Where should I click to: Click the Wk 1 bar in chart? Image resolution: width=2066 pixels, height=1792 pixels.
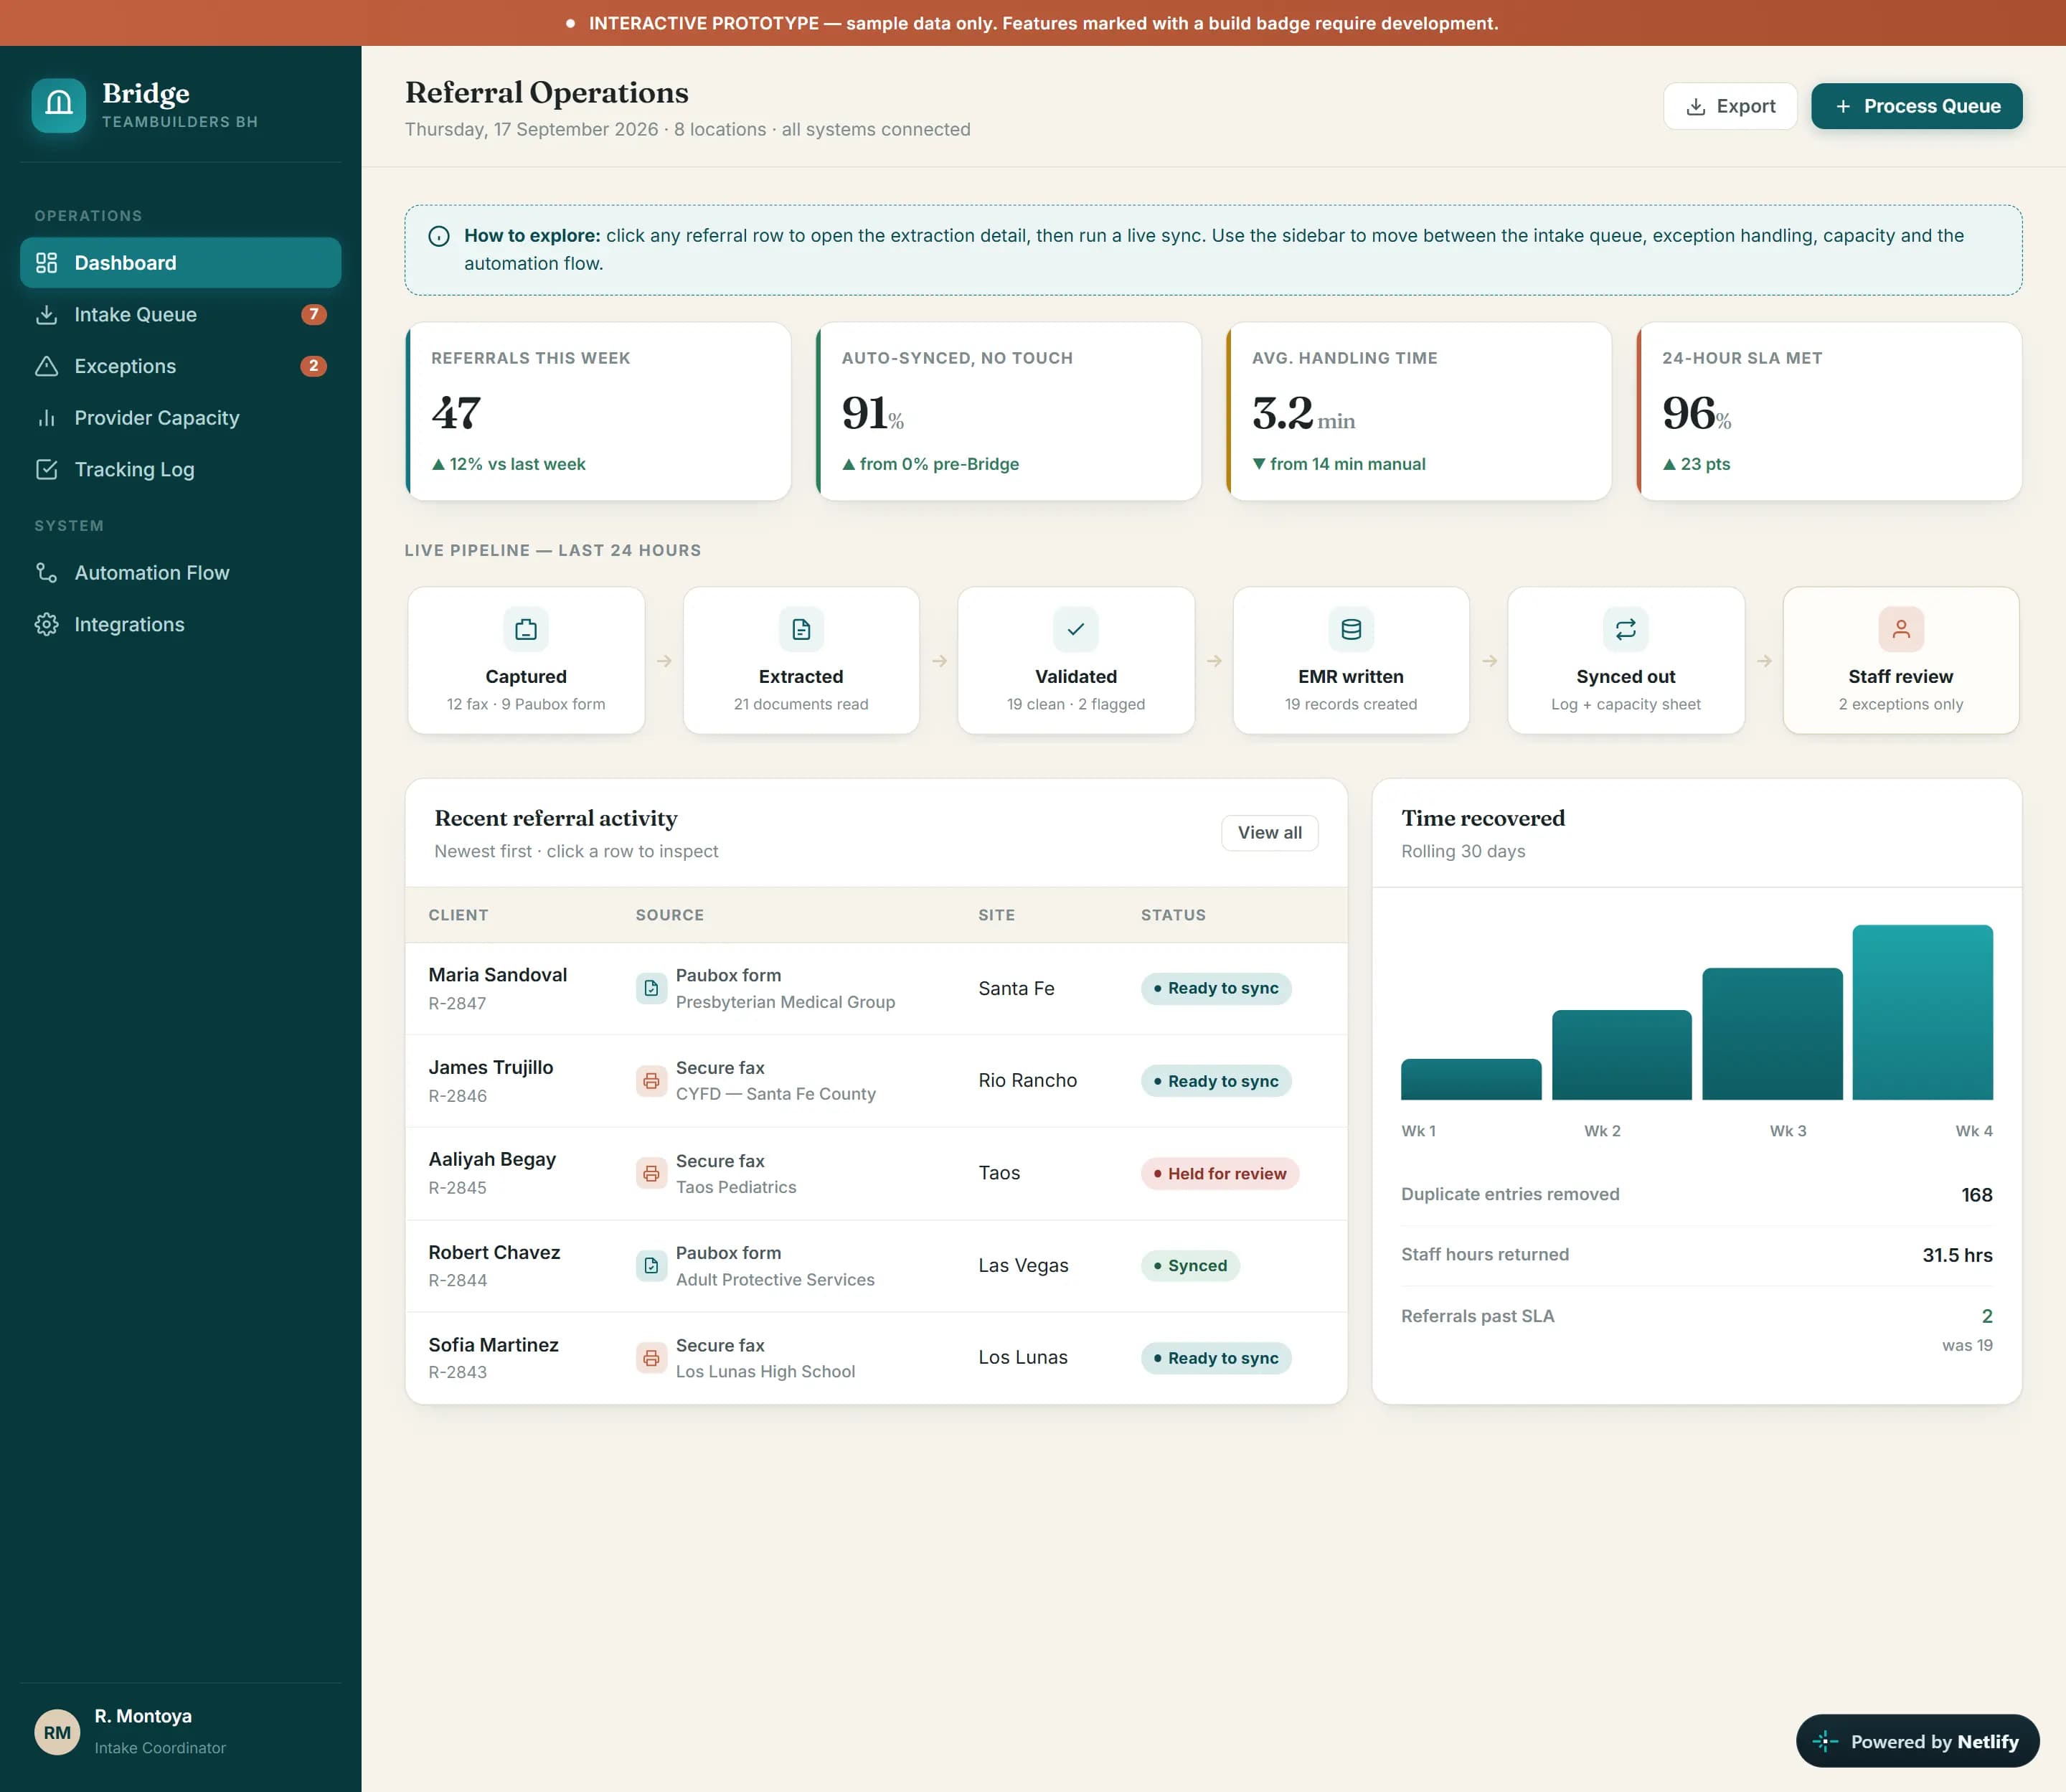1471,1079
